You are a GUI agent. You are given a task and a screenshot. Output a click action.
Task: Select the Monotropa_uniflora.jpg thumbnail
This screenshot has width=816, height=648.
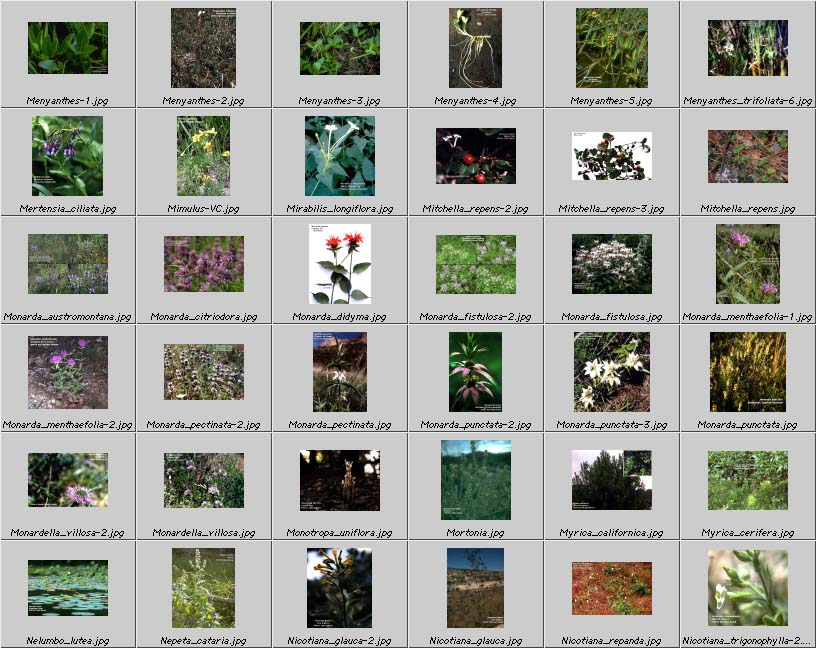(340, 479)
